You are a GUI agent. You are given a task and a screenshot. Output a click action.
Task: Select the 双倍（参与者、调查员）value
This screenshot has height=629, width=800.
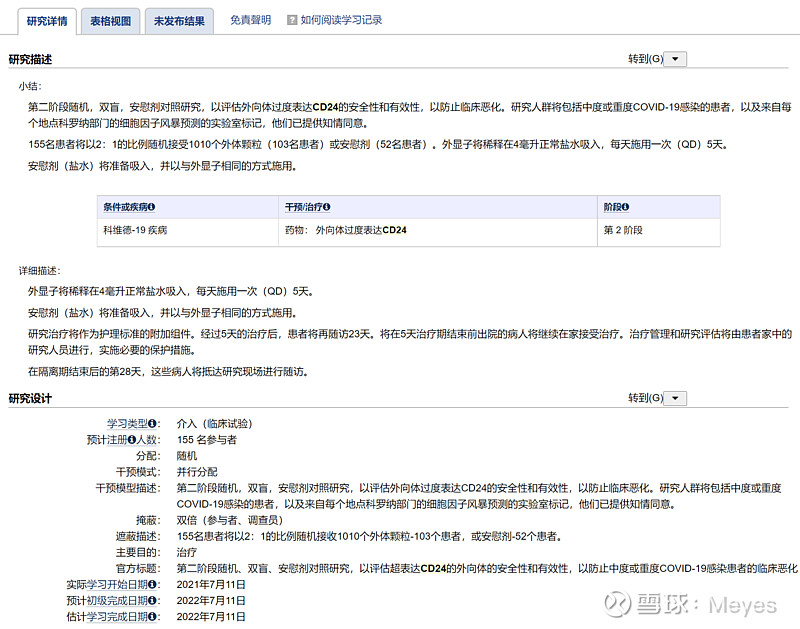(230, 520)
